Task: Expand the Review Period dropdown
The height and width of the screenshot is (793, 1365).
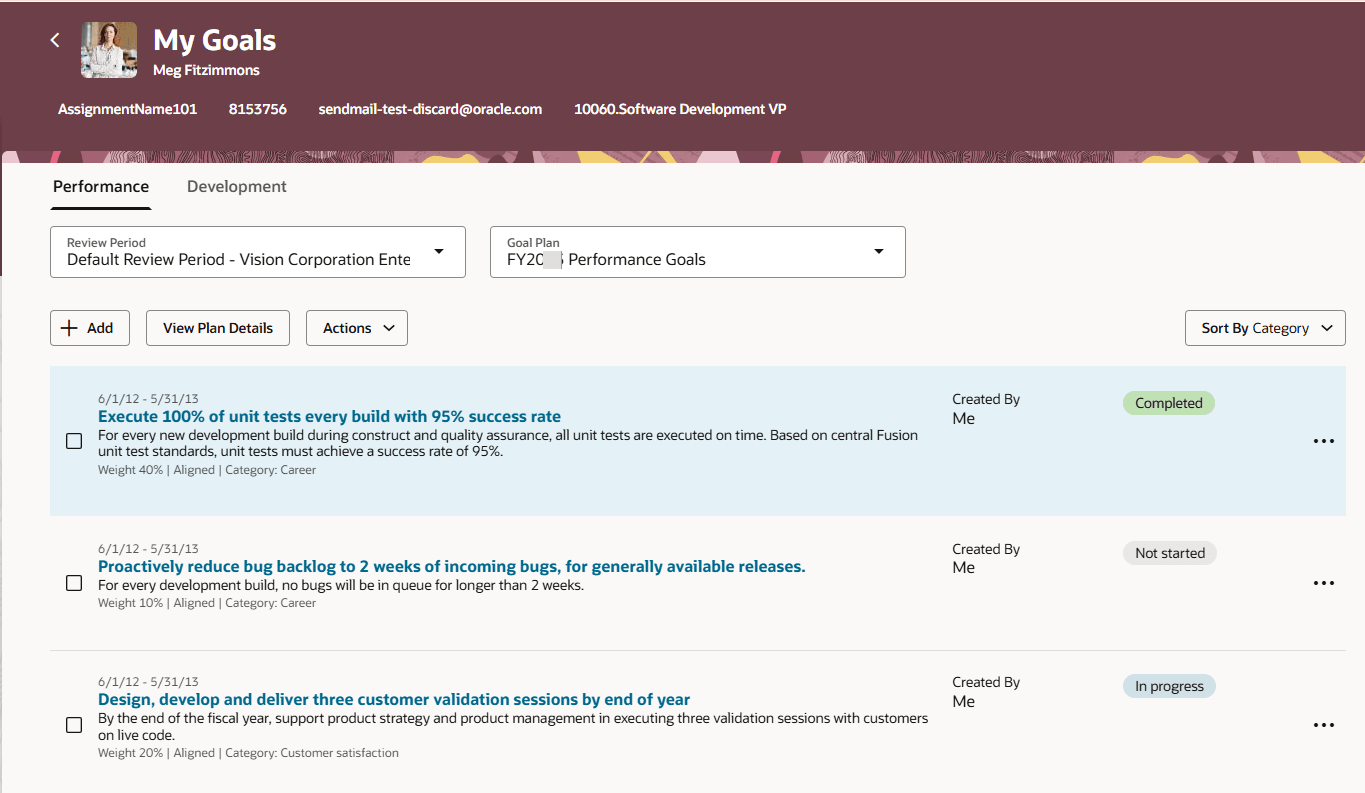Action: [438, 252]
